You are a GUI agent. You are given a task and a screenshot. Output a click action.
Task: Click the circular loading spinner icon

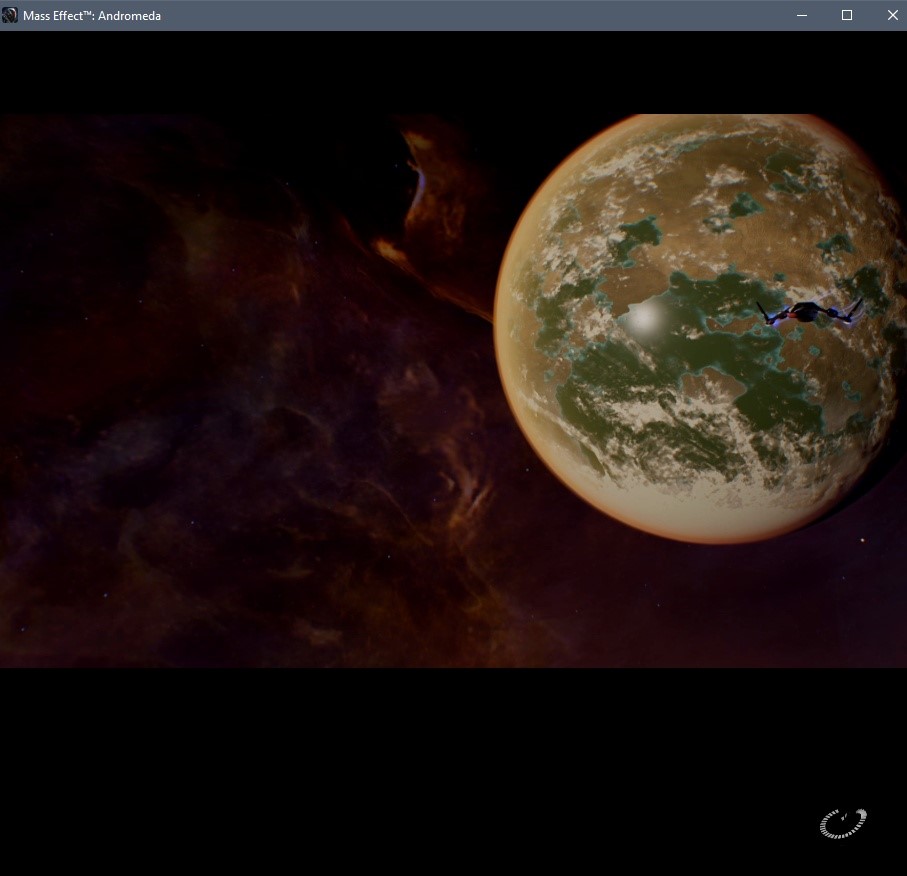click(x=843, y=823)
